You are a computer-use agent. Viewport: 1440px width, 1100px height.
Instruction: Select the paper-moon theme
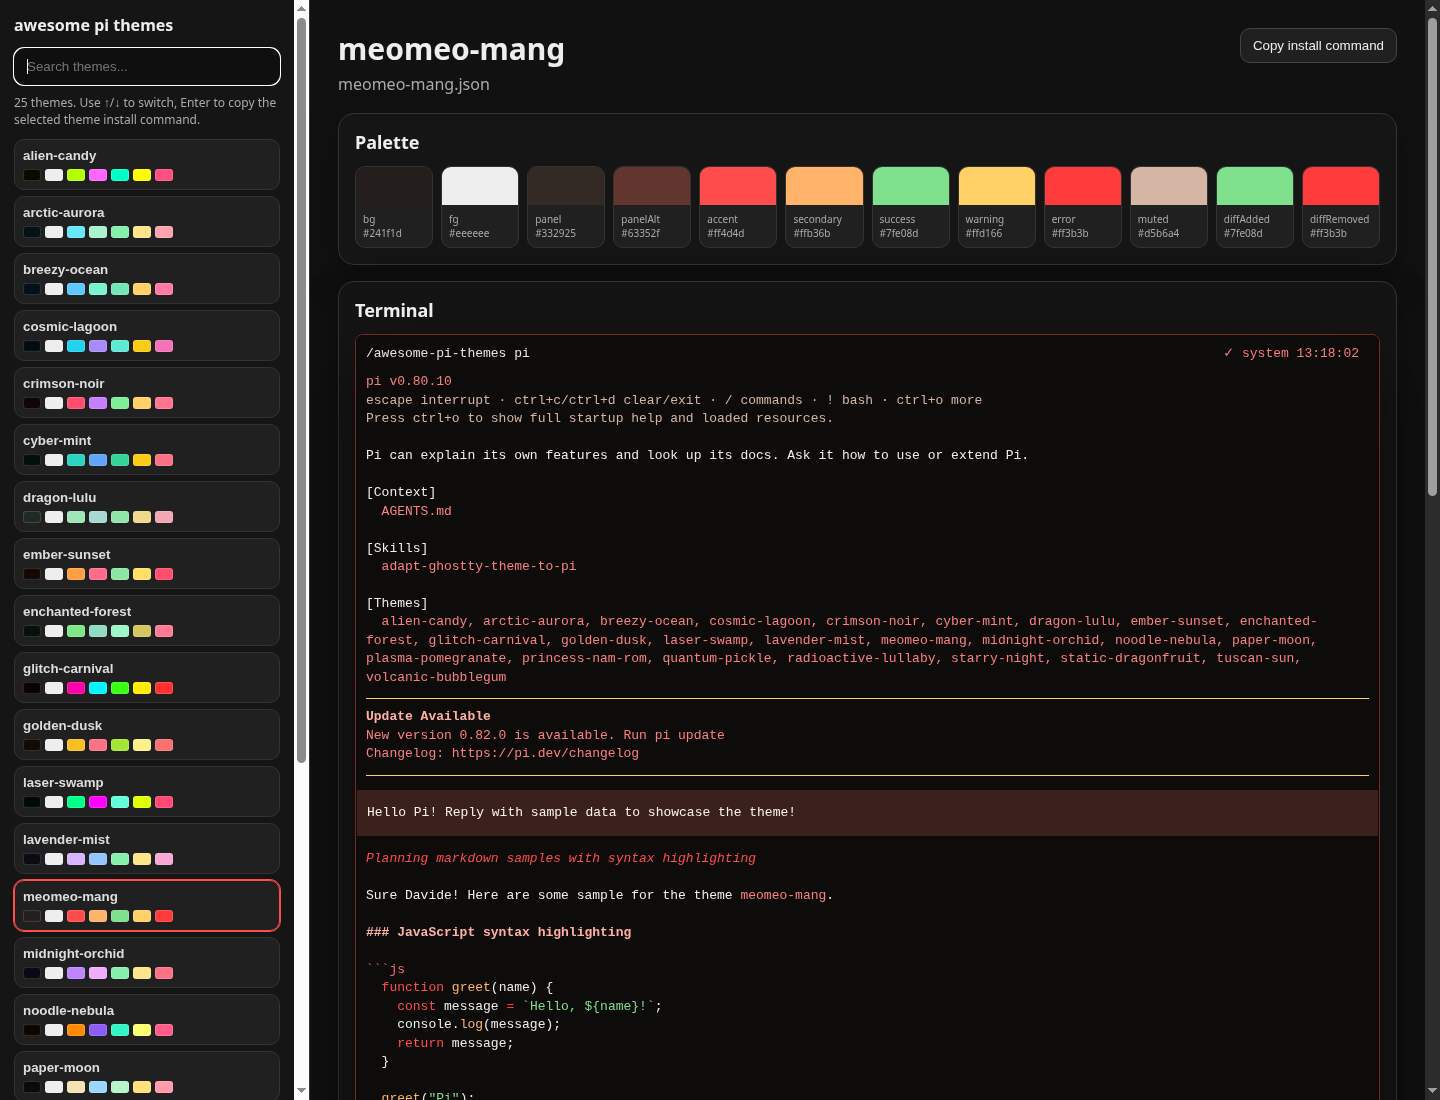147,1076
